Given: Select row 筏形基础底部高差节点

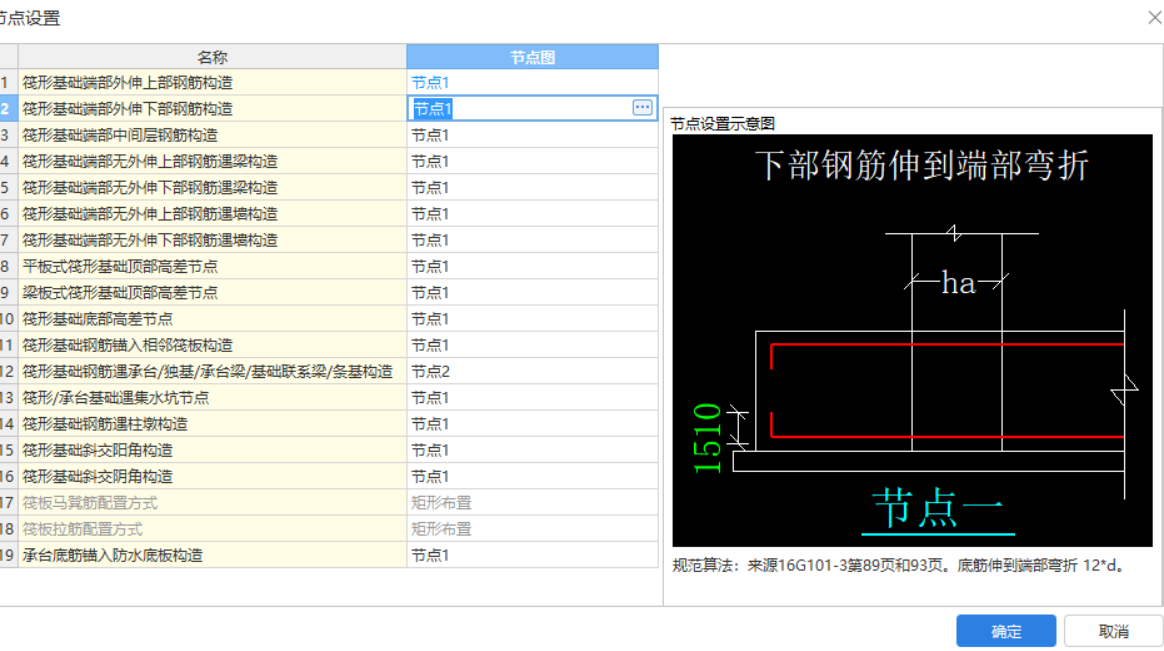Looking at the screenshot, I should tap(212, 319).
